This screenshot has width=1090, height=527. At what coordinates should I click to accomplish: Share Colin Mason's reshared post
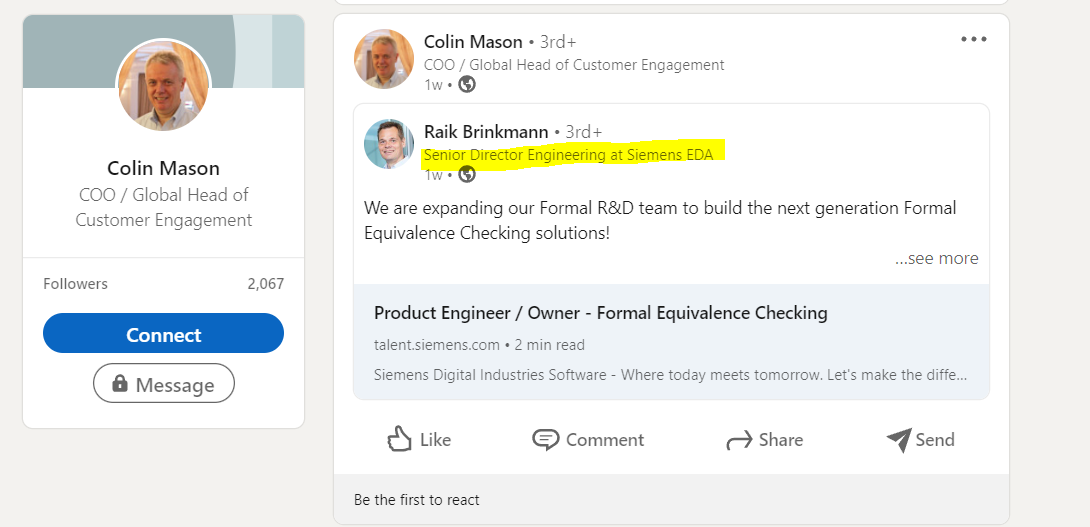(764, 440)
